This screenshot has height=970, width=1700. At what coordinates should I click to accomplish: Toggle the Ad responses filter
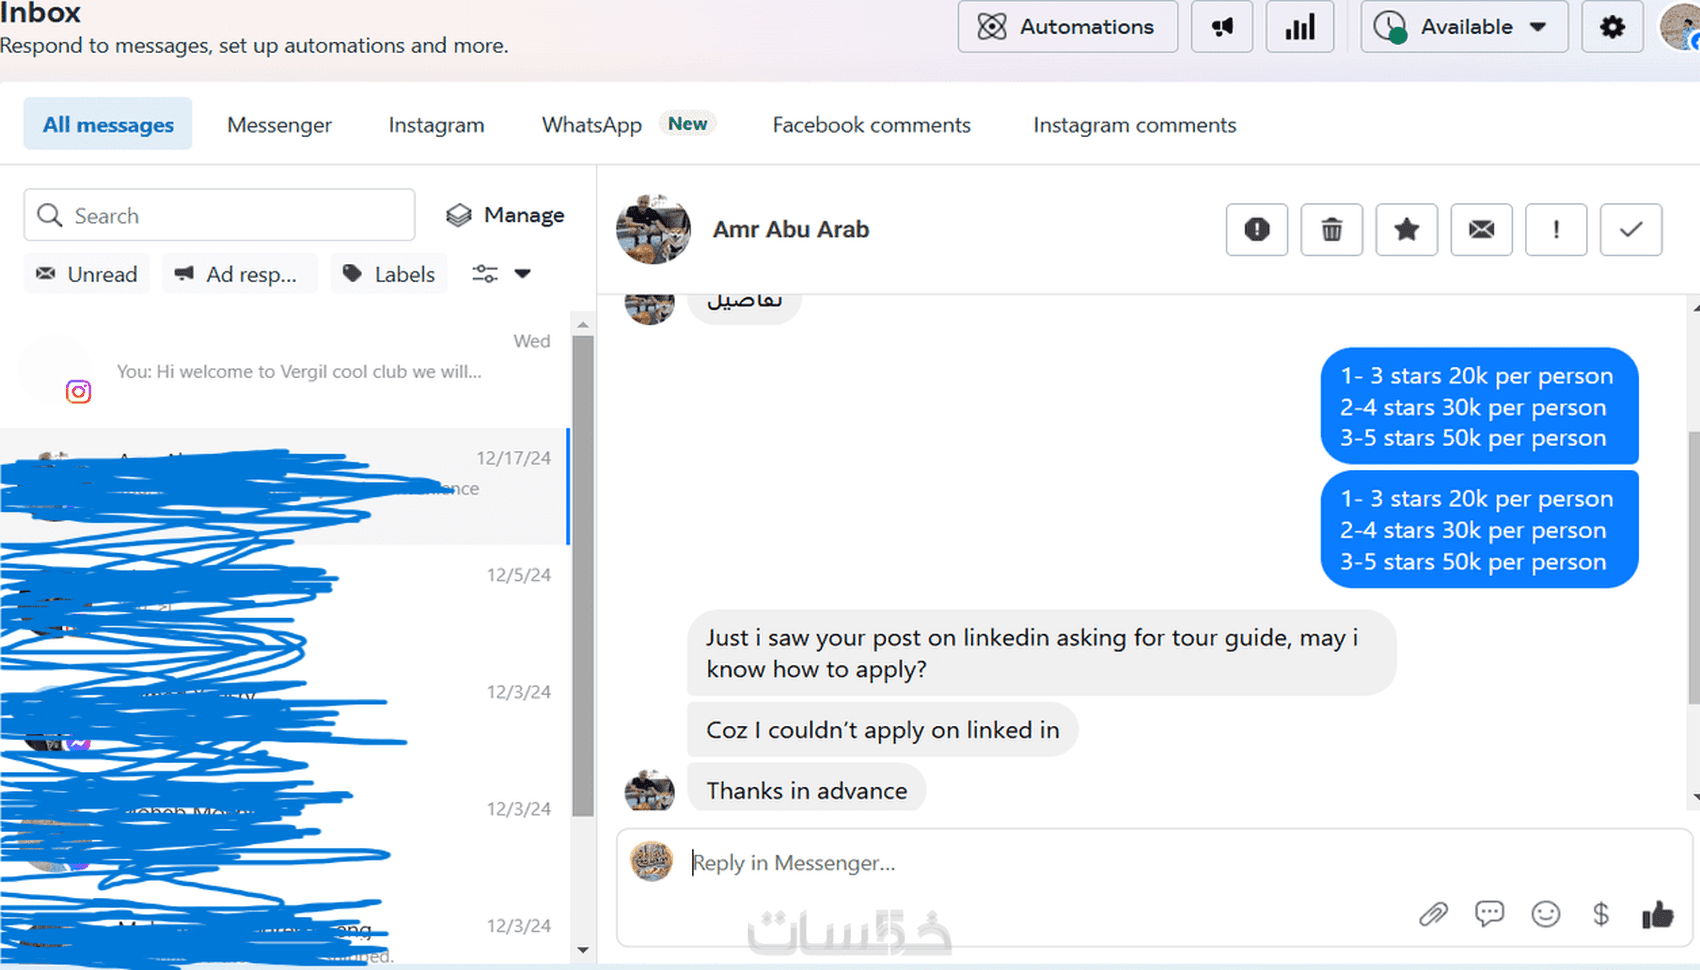tap(240, 274)
